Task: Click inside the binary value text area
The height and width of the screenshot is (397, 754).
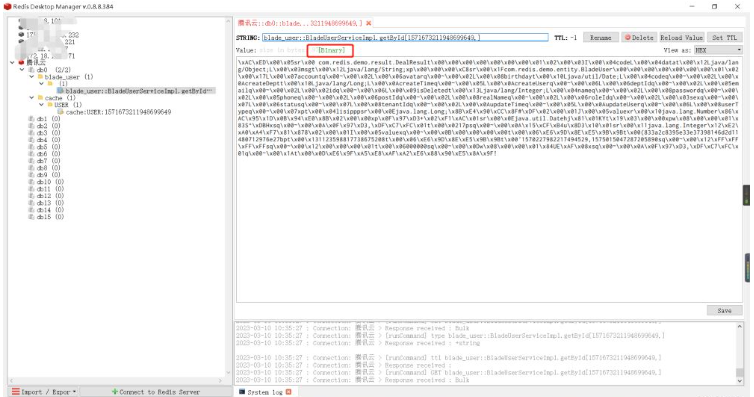Action: coord(489,180)
